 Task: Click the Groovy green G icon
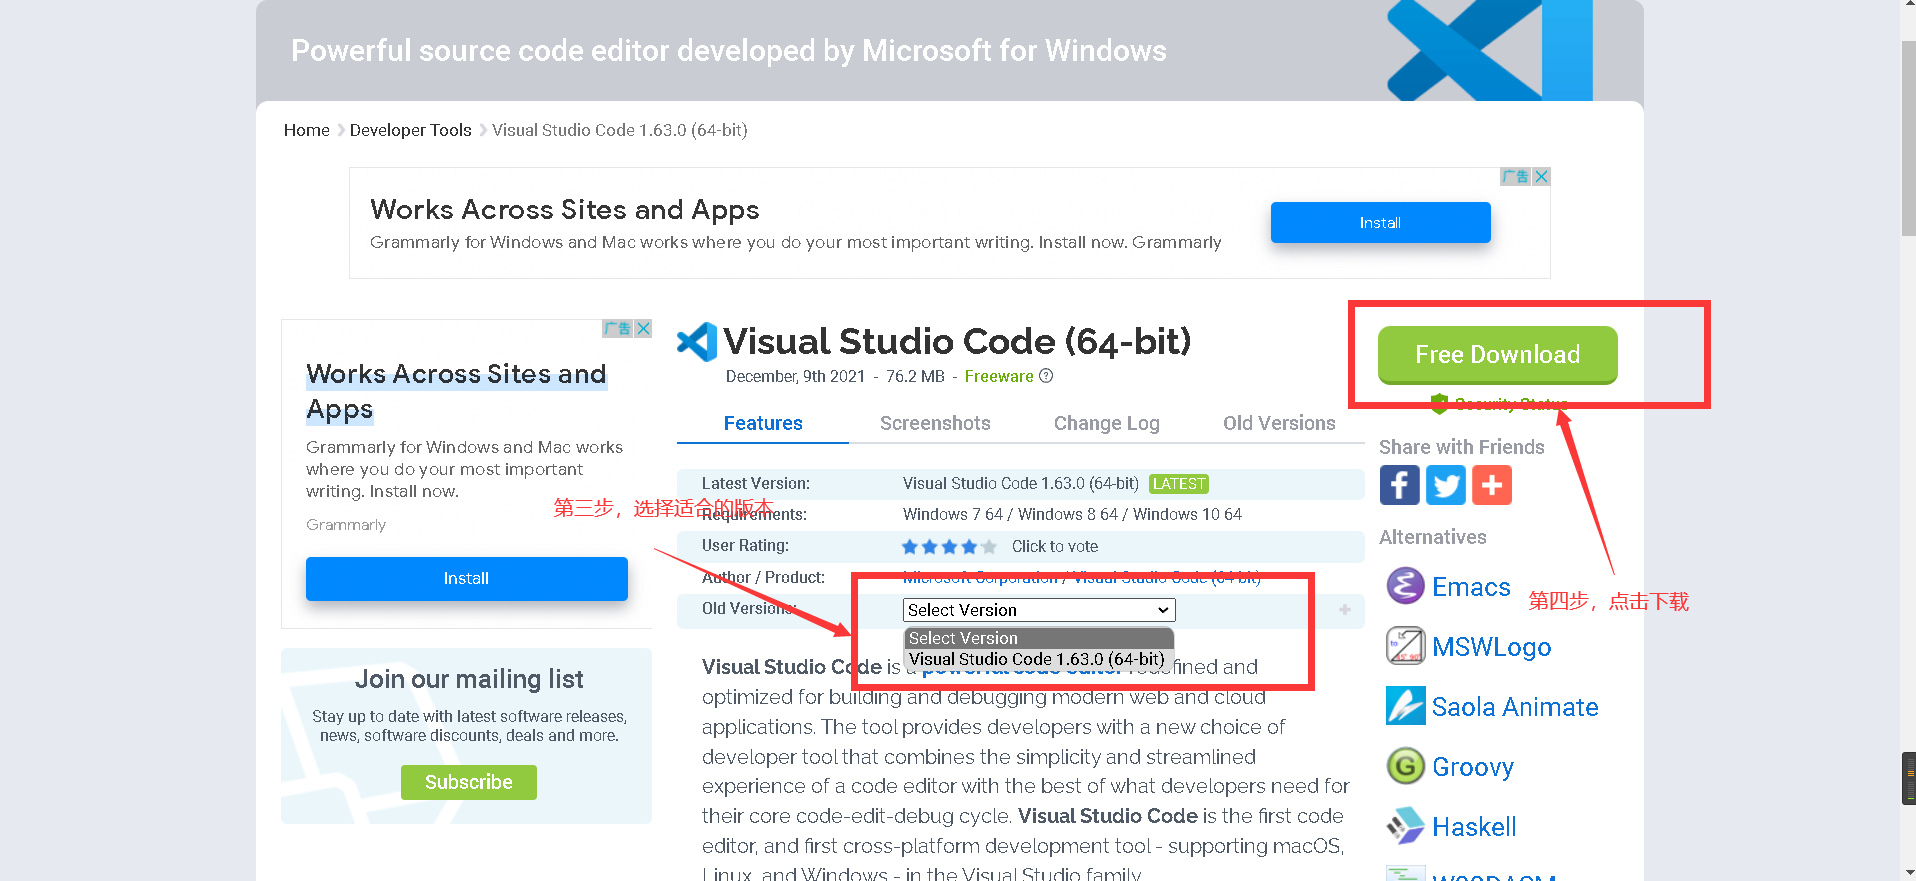click(1405, 766)
